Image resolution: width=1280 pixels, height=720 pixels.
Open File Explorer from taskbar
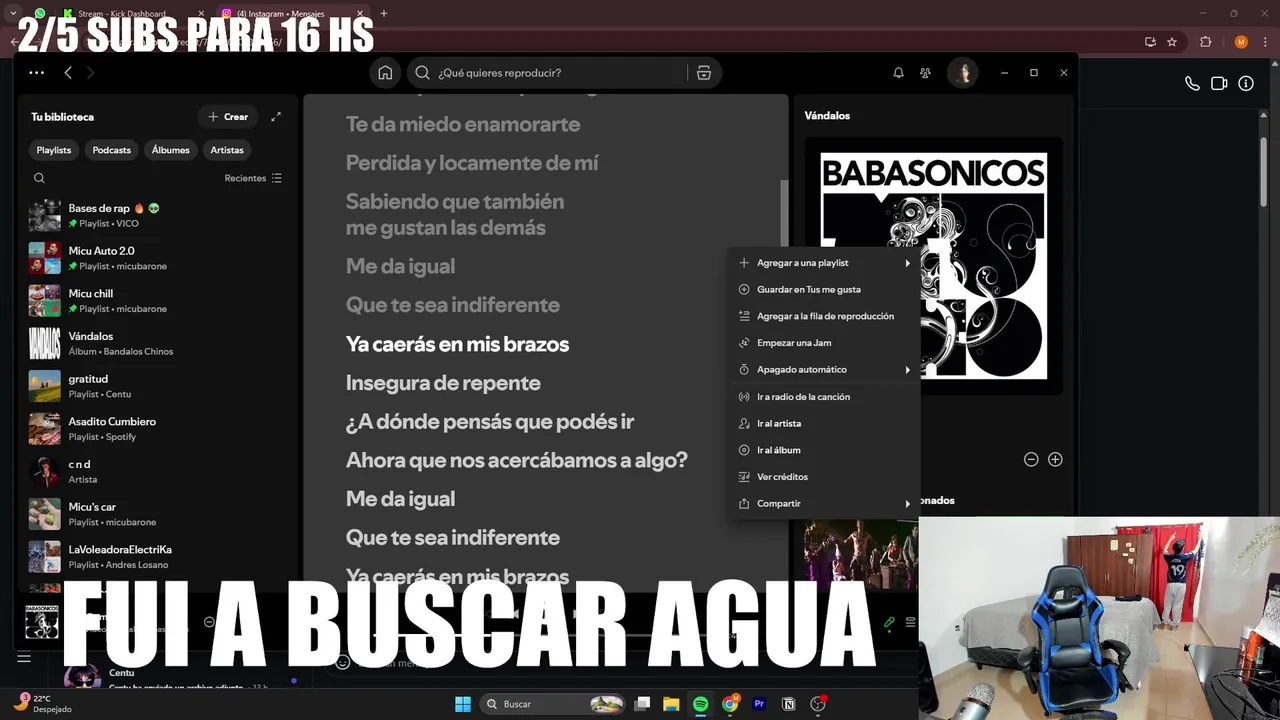click(x=671, y=704)
